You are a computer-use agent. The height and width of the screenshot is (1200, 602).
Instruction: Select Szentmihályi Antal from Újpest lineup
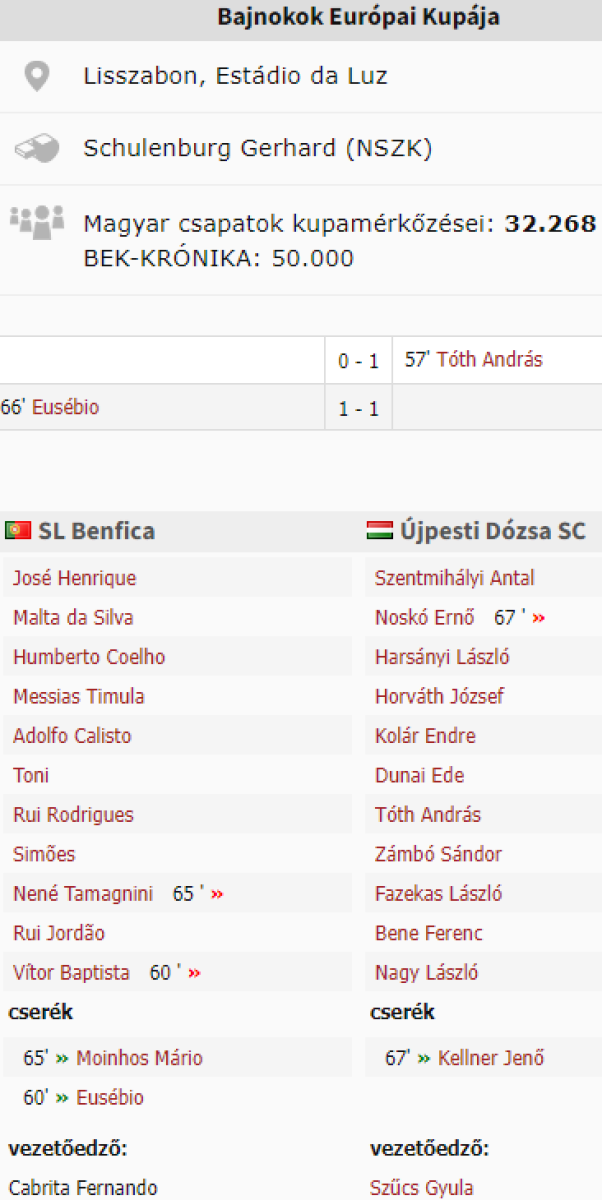[454, 578]
